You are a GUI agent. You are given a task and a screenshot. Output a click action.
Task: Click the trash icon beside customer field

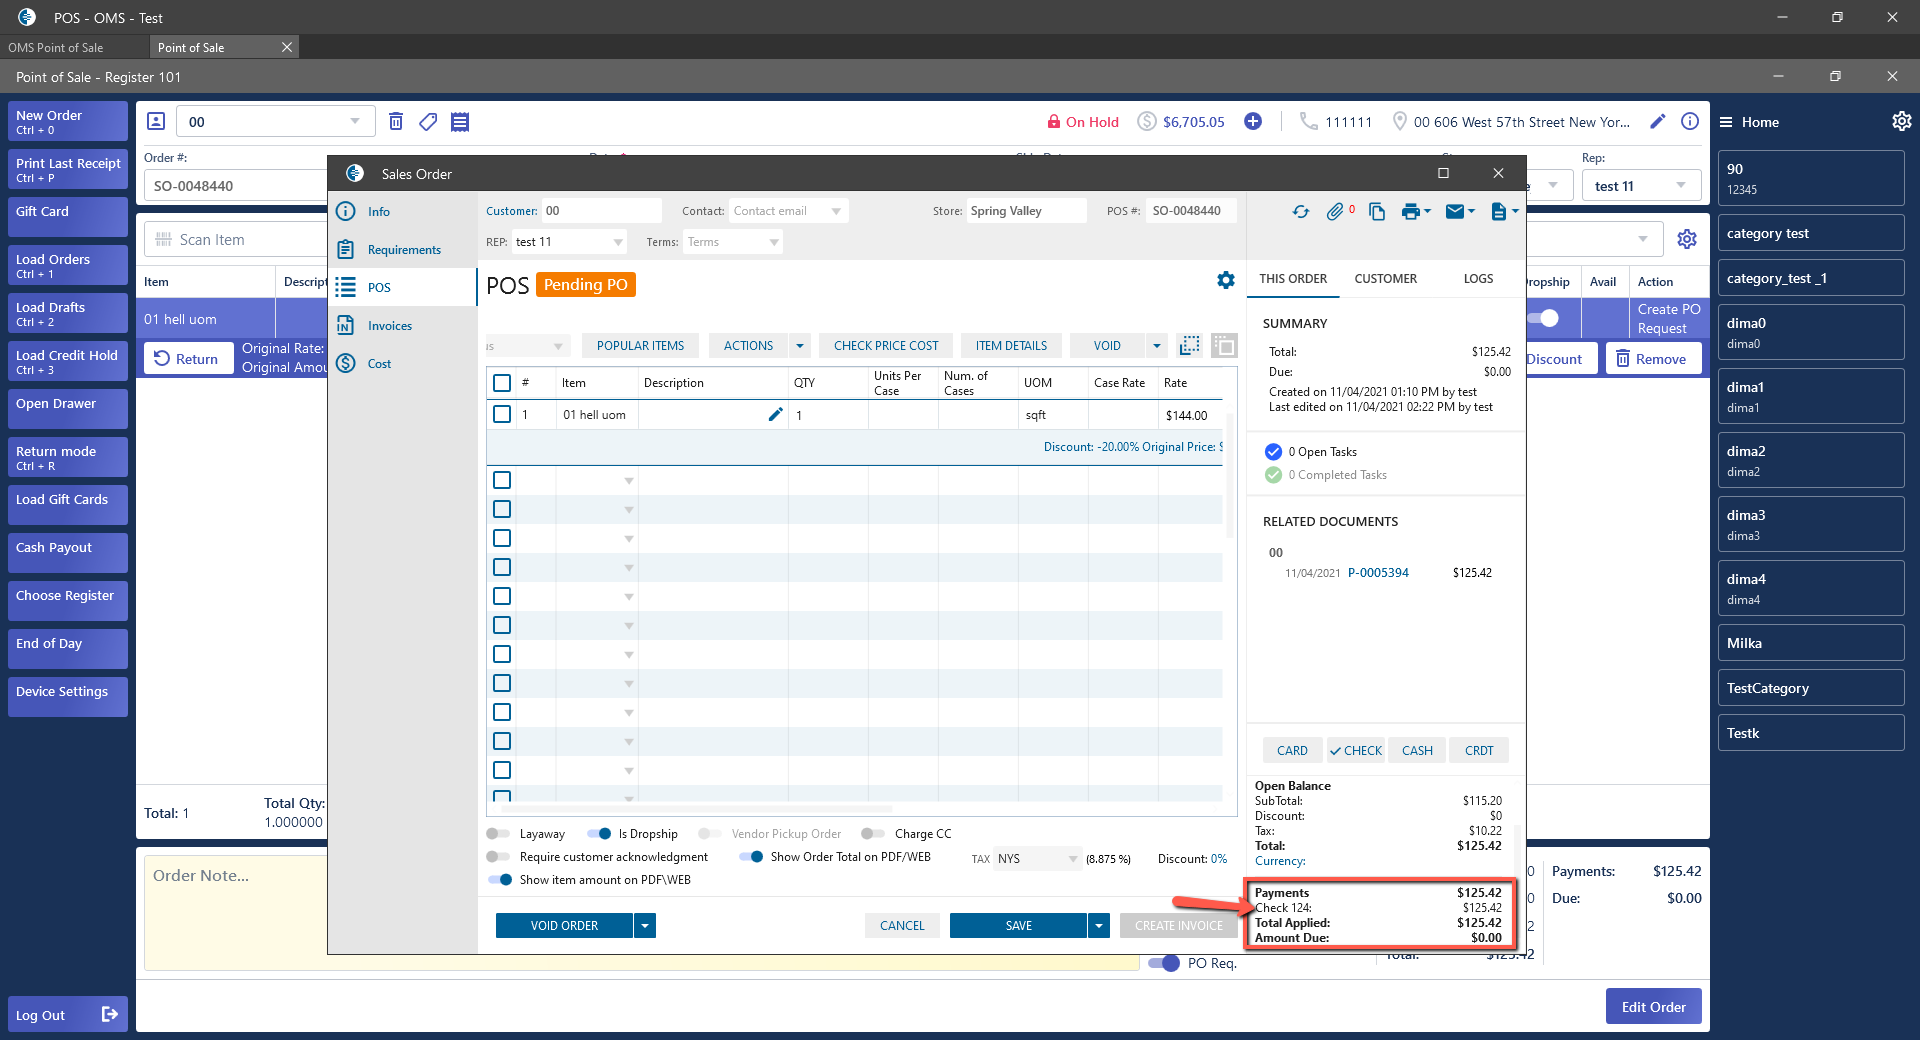396,122
